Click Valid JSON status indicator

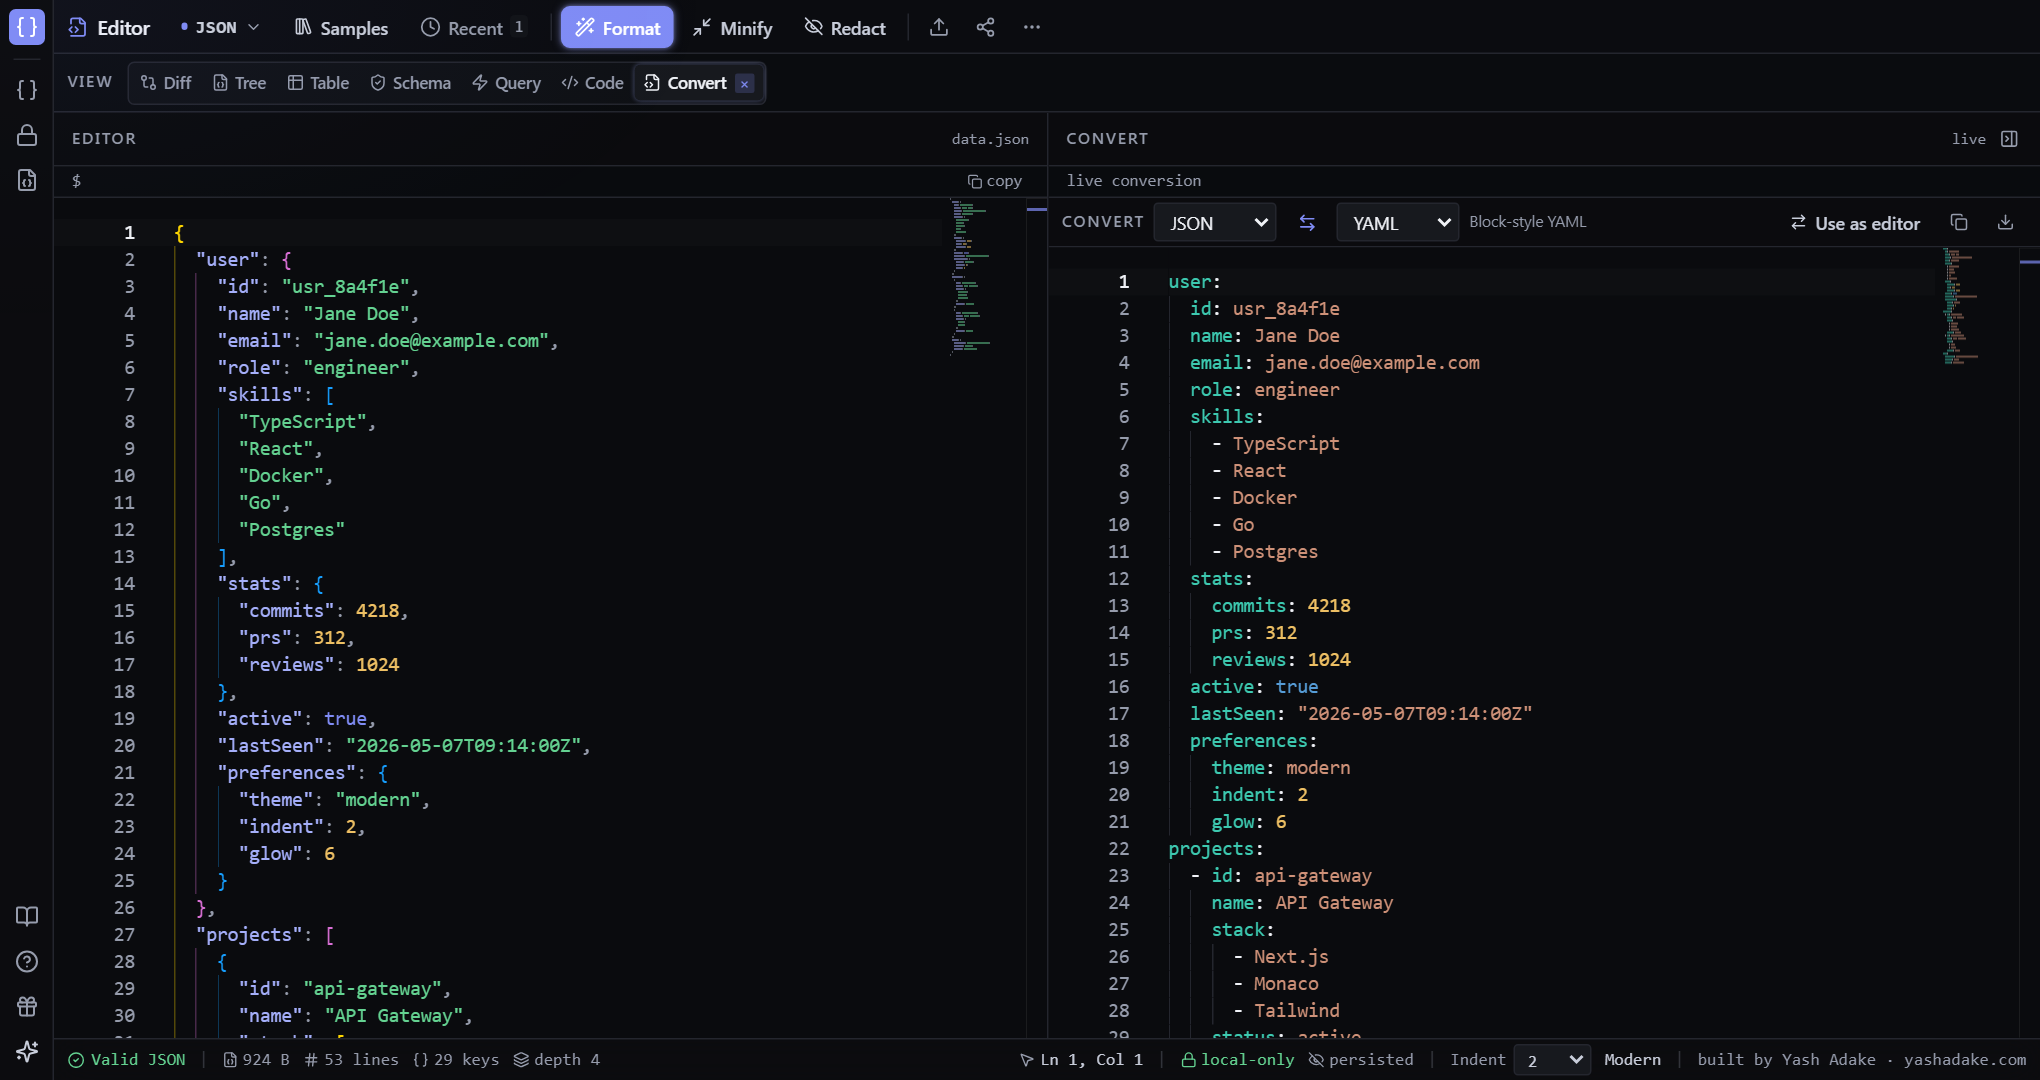(127, 1060)
